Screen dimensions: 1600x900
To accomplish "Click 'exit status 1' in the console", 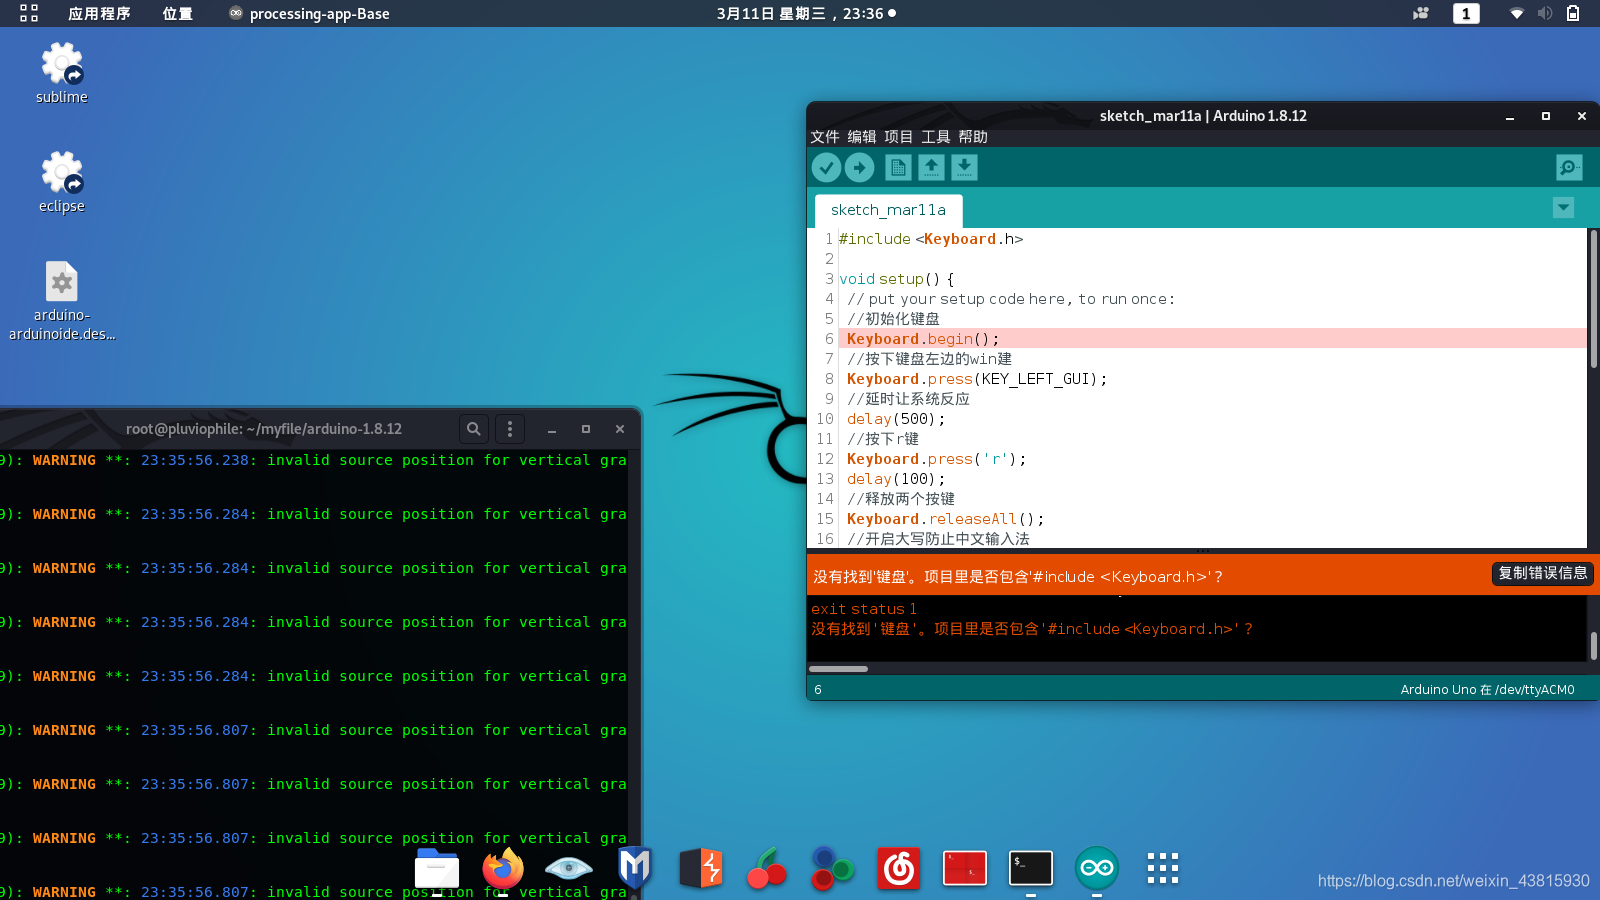I will click(863, 609).
